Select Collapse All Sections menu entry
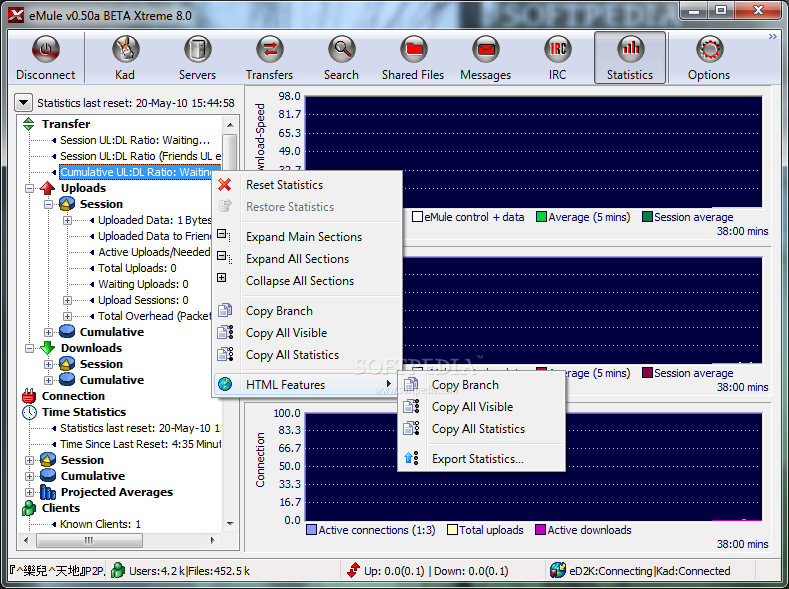The width and height of the screenshot is (789, 589). (x=307, y=281)
